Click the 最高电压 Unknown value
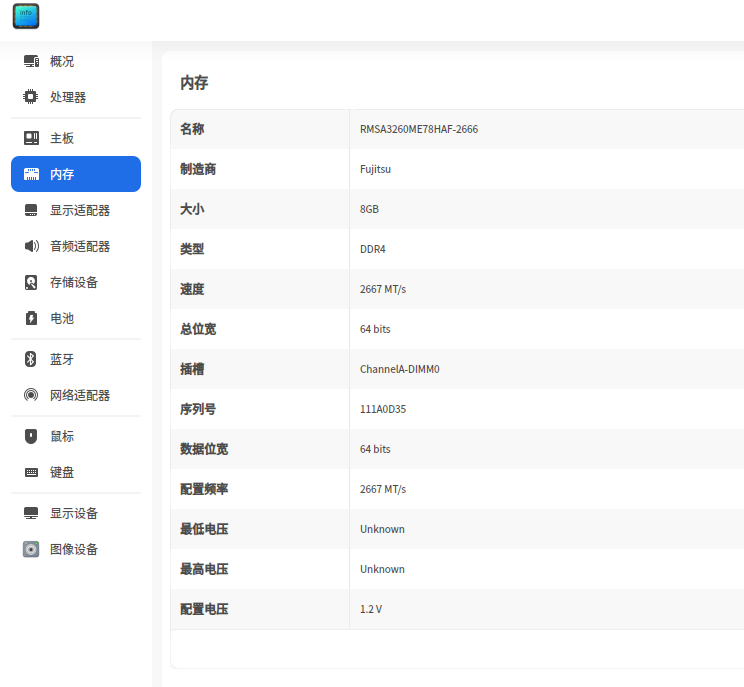 coord(382,569)
